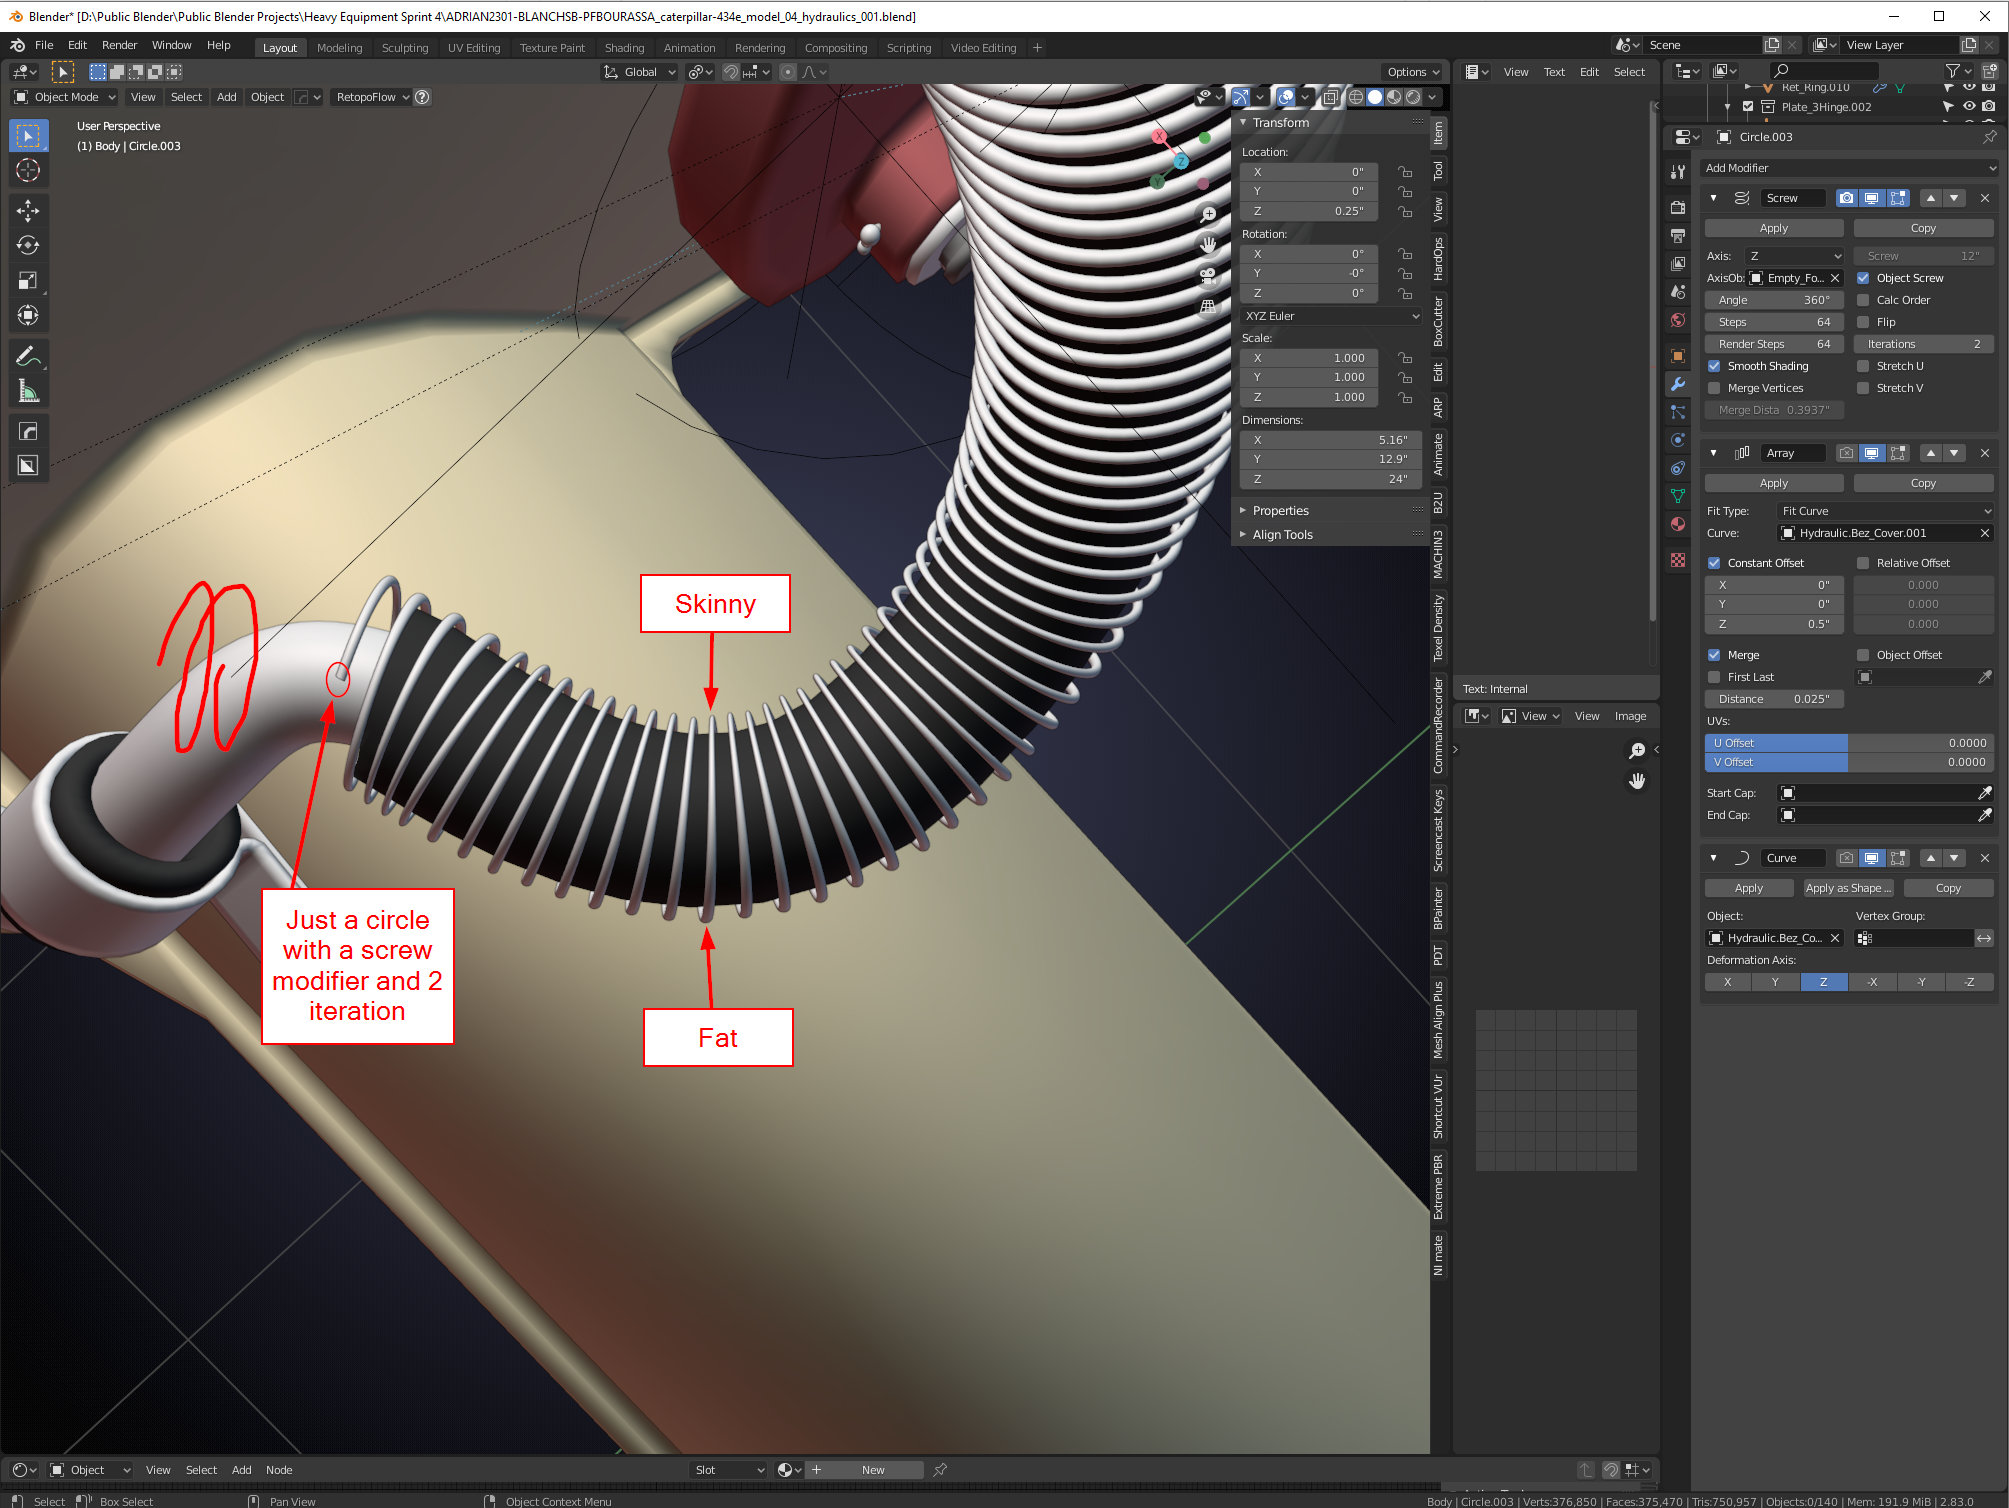The image size is (2009, 1508).
Task: Open the HardOps sidebar tab
Action: coord(1438,260)
